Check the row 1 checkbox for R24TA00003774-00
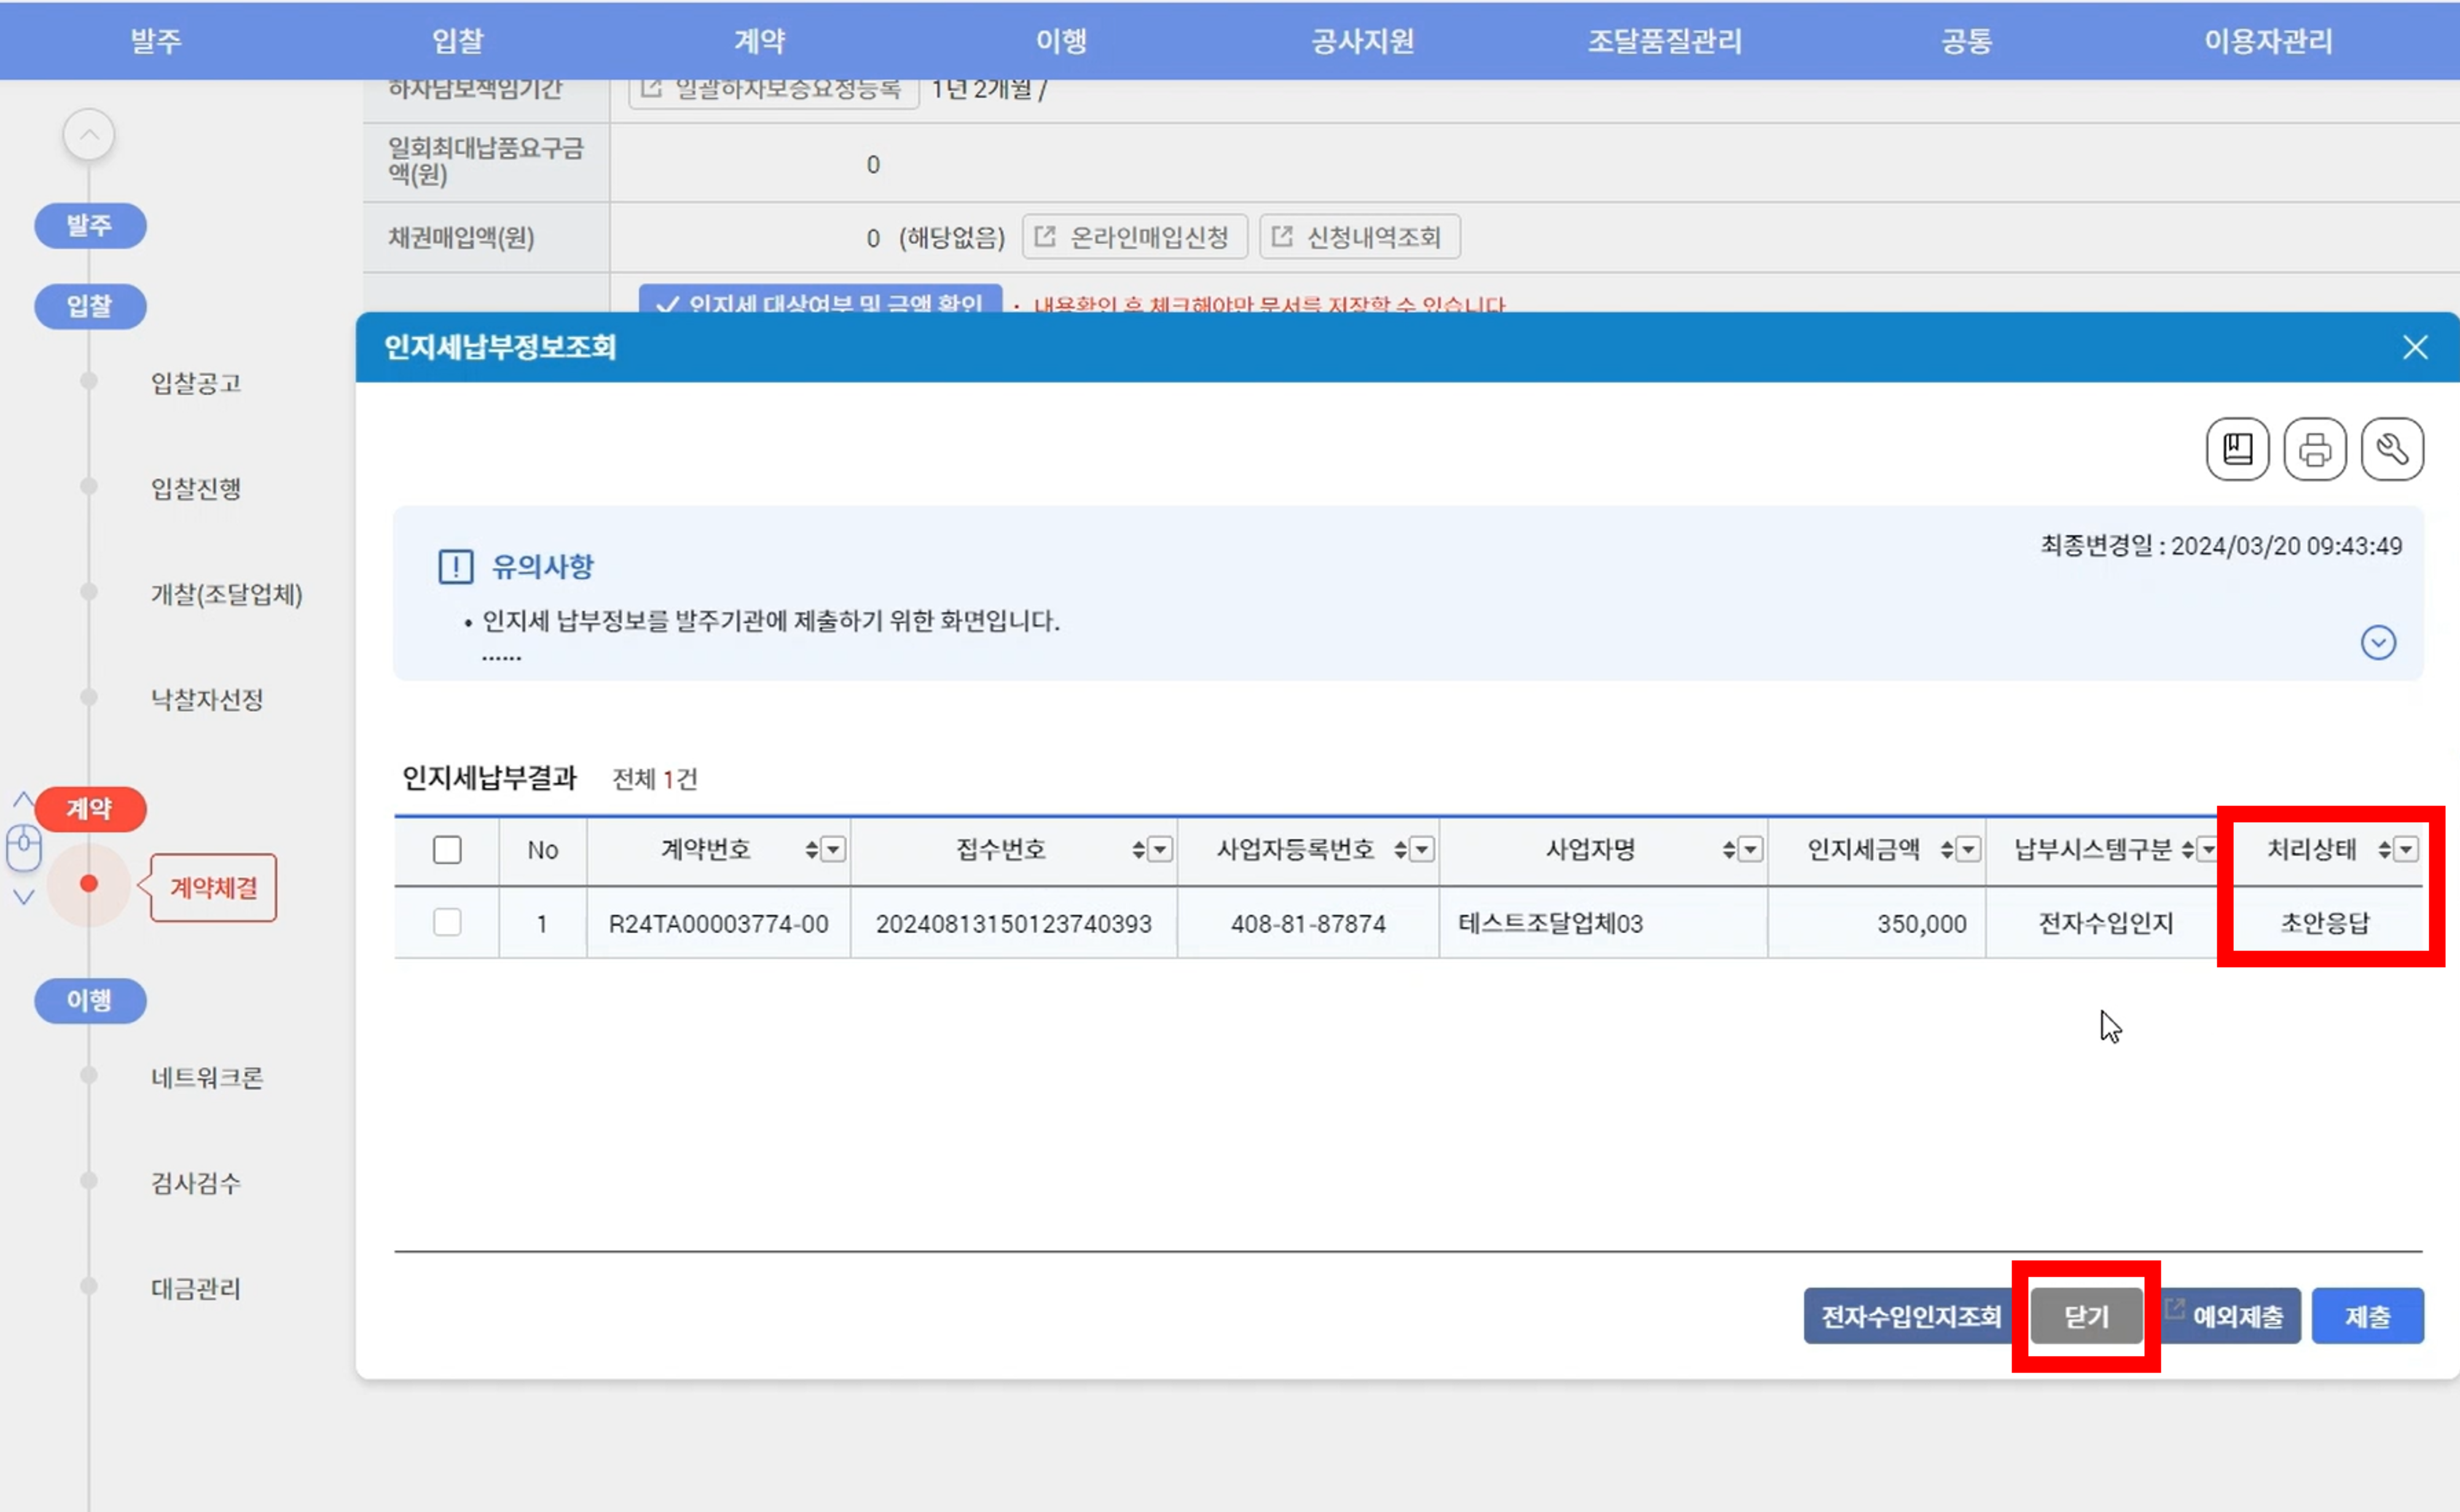 coord(447,922)
